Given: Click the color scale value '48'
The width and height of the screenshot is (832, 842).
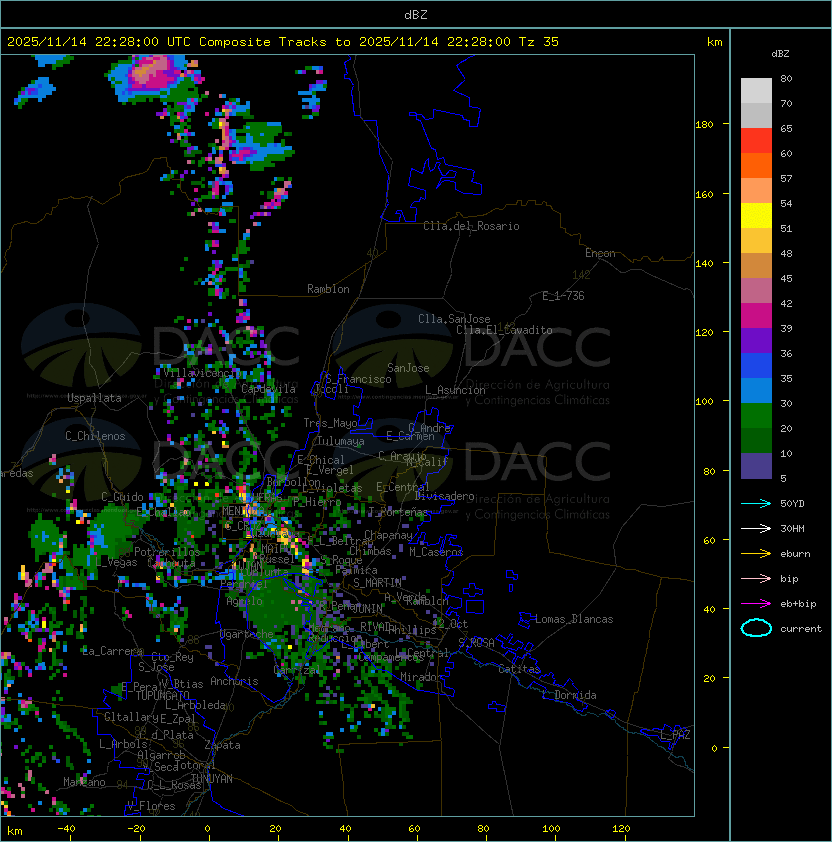Looking at the screenshot, I should coord(786,254).
